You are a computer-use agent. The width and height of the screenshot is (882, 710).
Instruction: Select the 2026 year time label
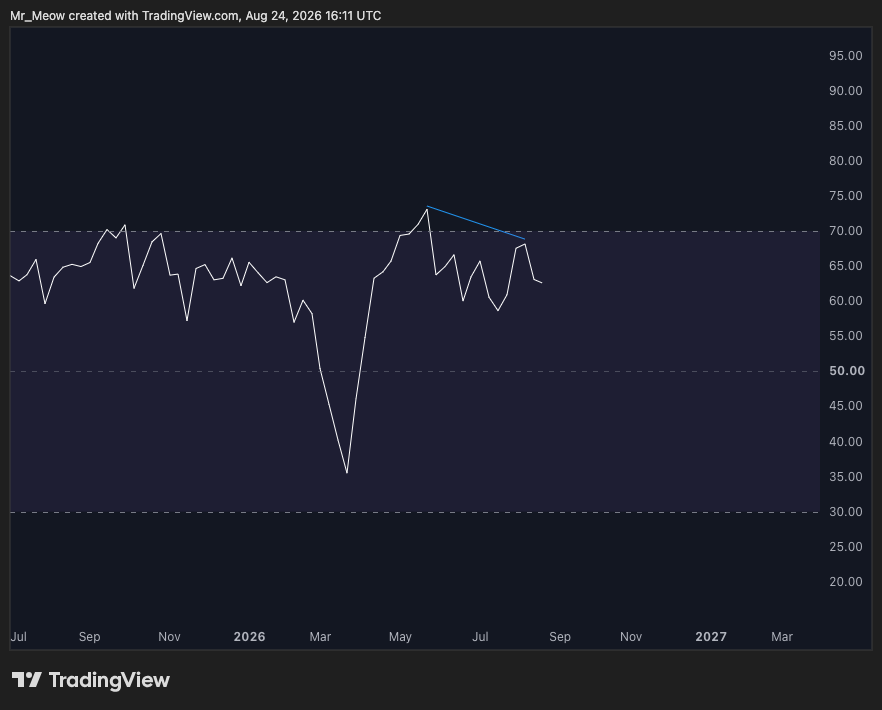249,637
